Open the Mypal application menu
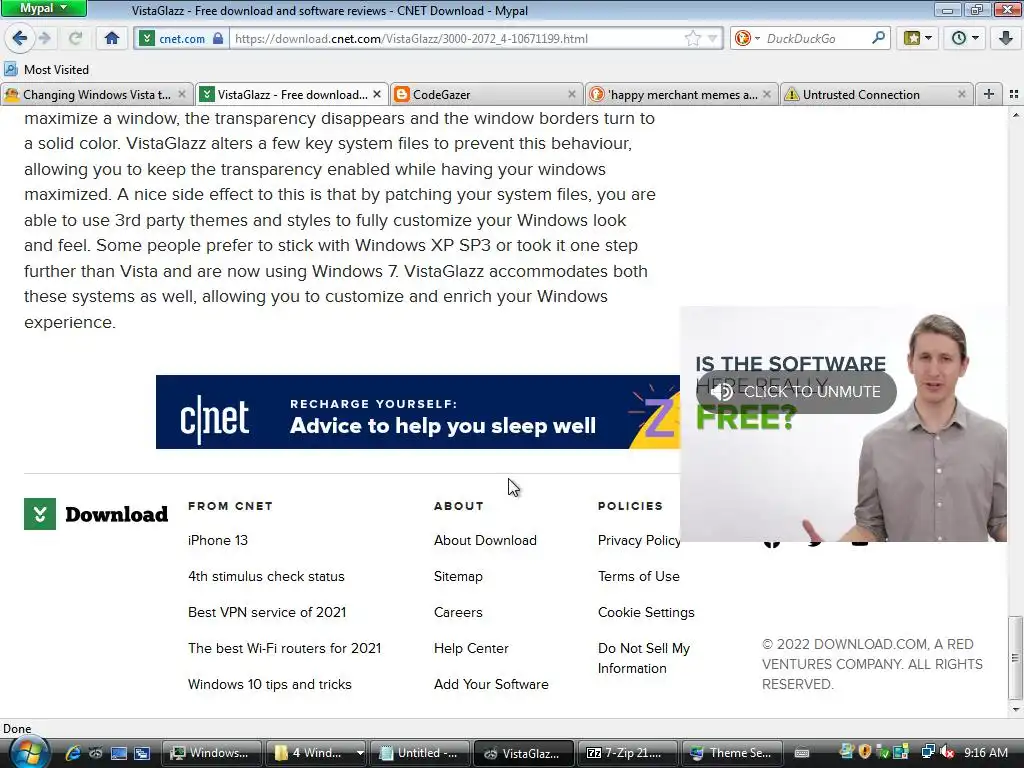1024x768 pixels. pyautogui.click(x=43, y=8)
